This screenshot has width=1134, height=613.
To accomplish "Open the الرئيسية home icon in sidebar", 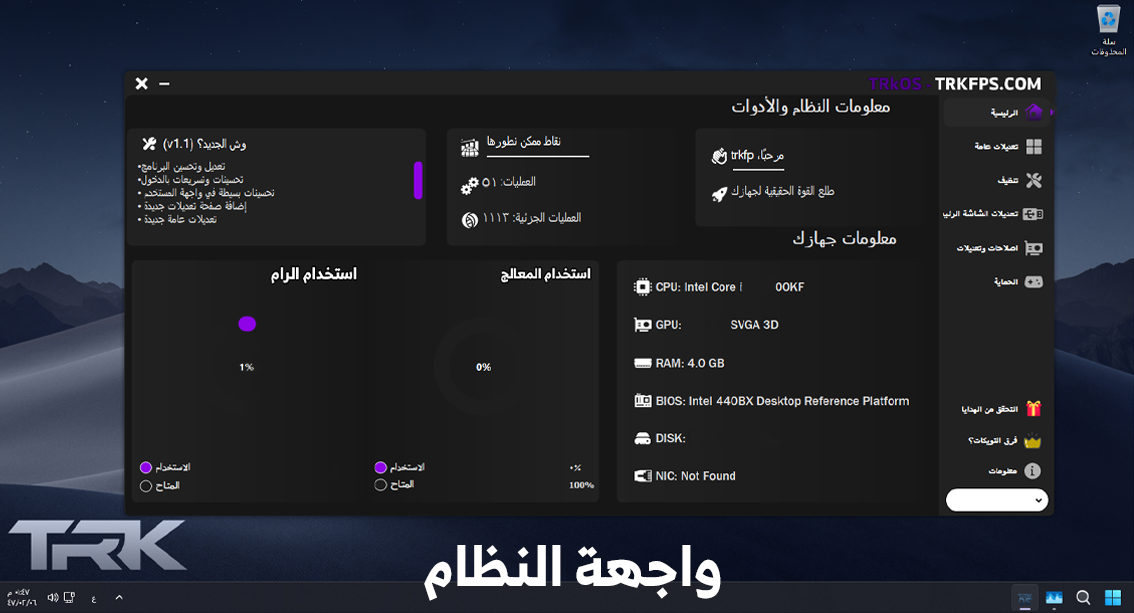I will click(1033, 112).
